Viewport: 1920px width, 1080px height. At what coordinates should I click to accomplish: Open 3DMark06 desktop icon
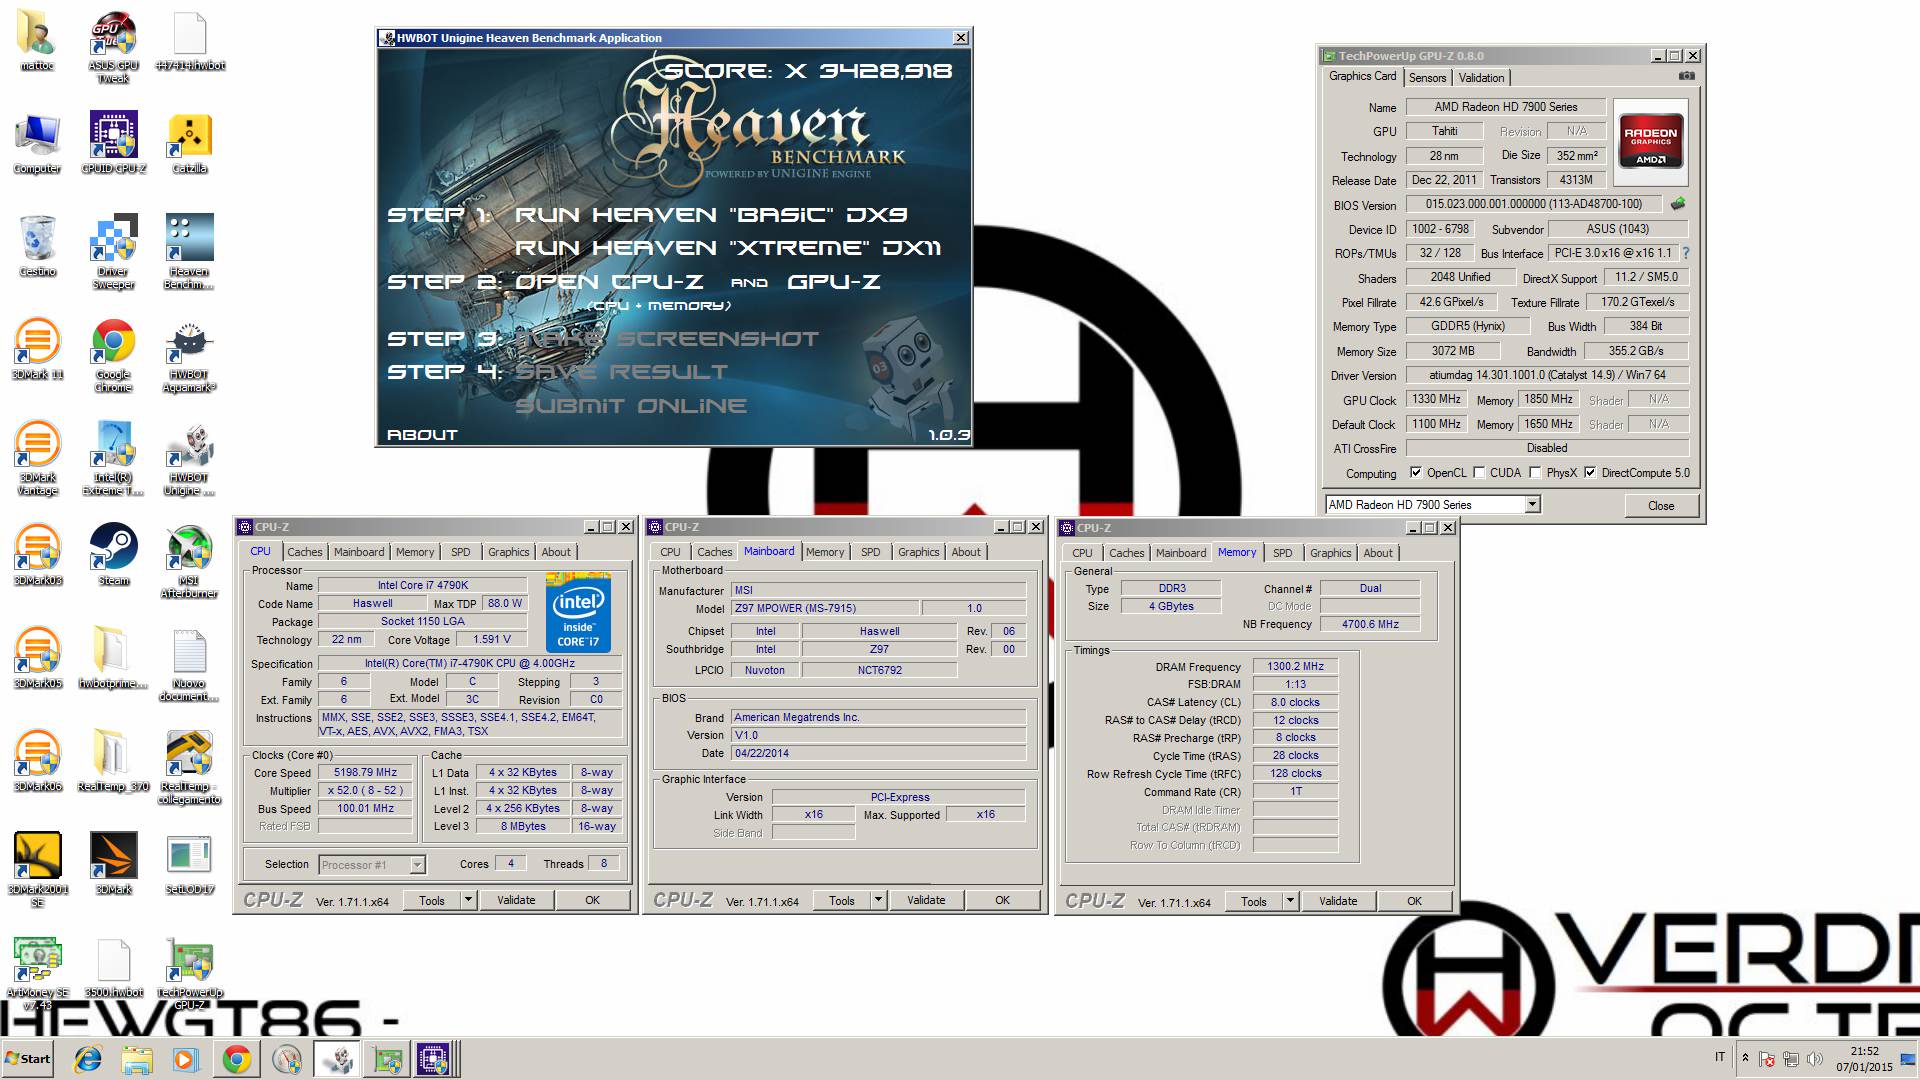tap(37, 761)
